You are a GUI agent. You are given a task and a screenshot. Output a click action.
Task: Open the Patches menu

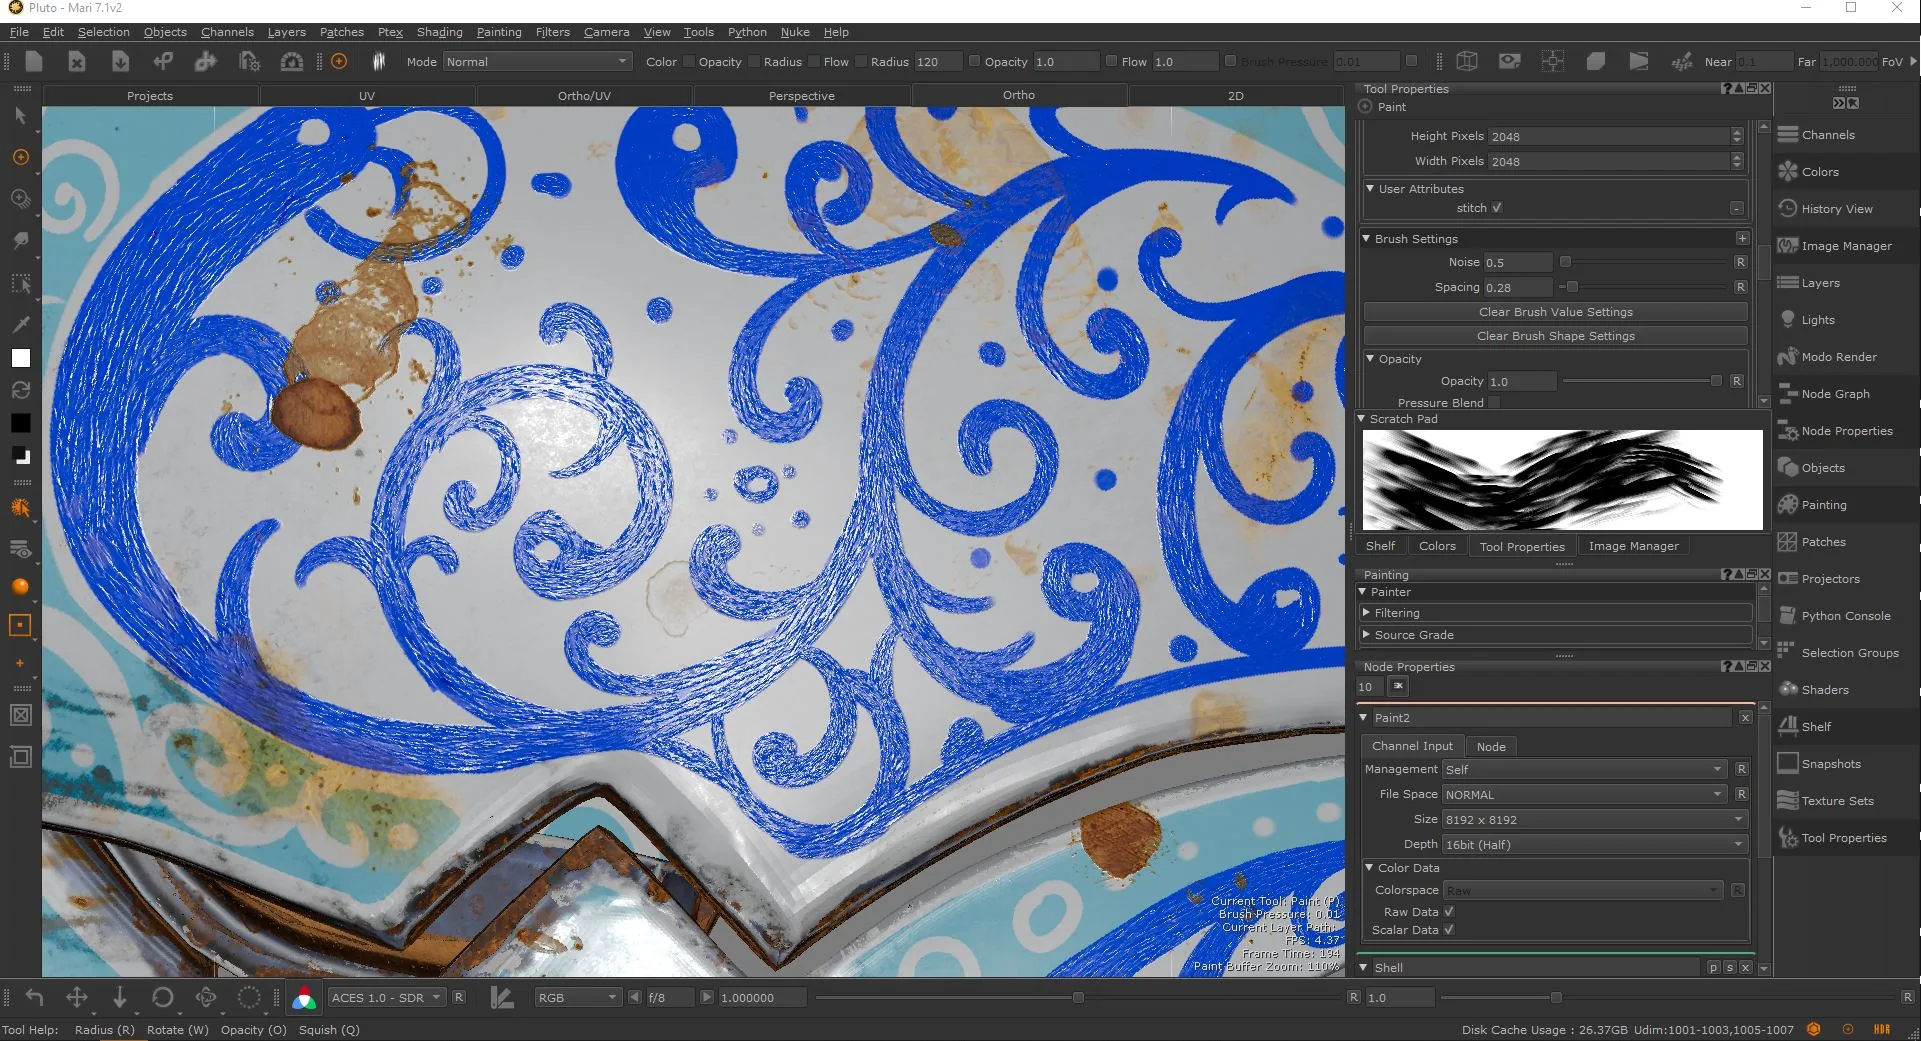pyautogui.click(x=341, y=32)
